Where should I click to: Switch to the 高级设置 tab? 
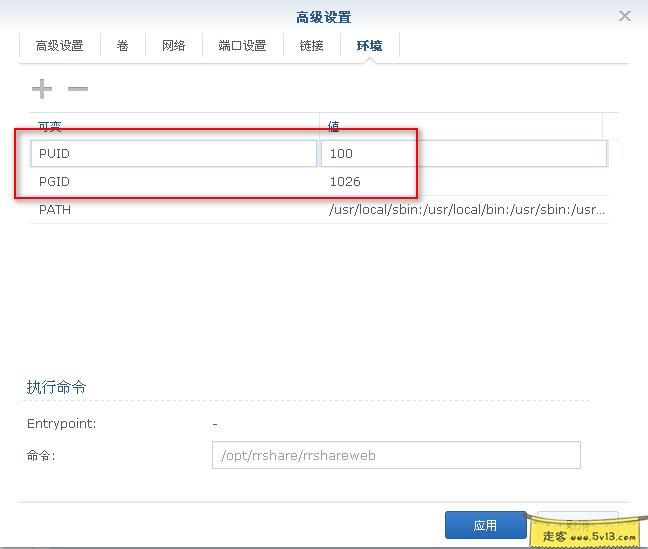(x=60, y=45)
